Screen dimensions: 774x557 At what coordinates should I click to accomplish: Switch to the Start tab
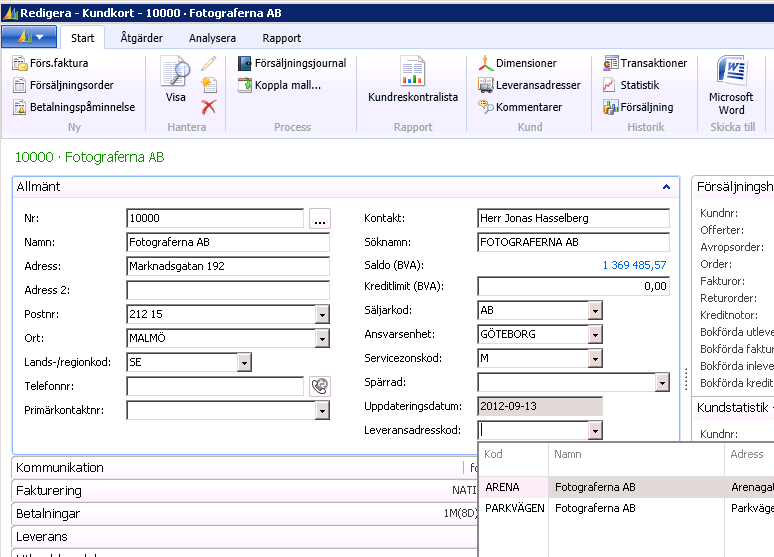(x=82, y=38)
